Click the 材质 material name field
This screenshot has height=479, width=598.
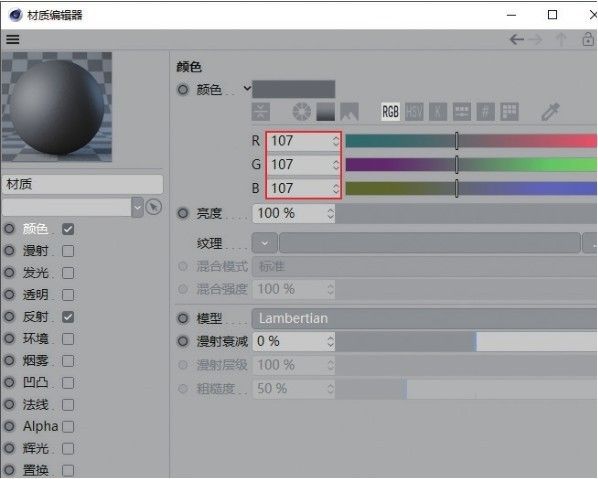coord(83,185)
